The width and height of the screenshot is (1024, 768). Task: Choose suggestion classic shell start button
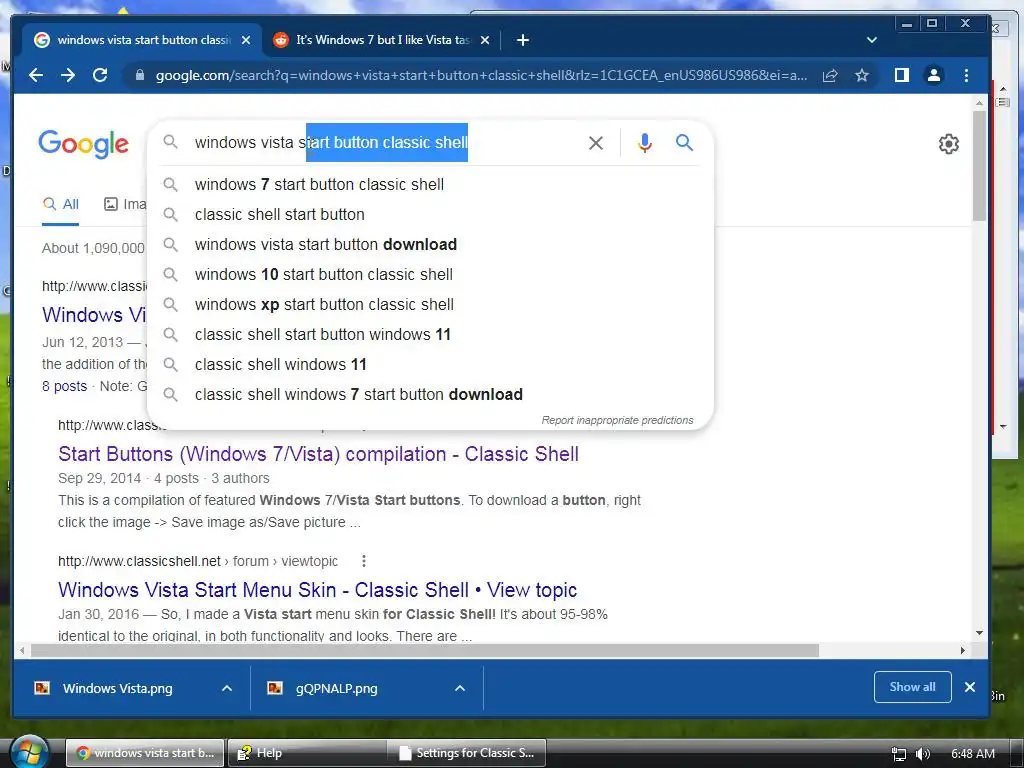pos(430,215)
